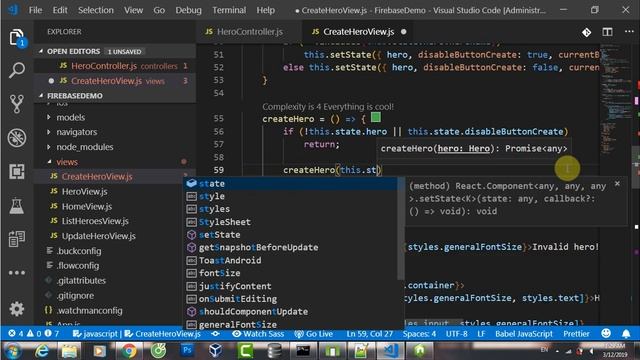
Task: Select the 'ToastAndroid' autocomplete suggestion
Action: 291,260
